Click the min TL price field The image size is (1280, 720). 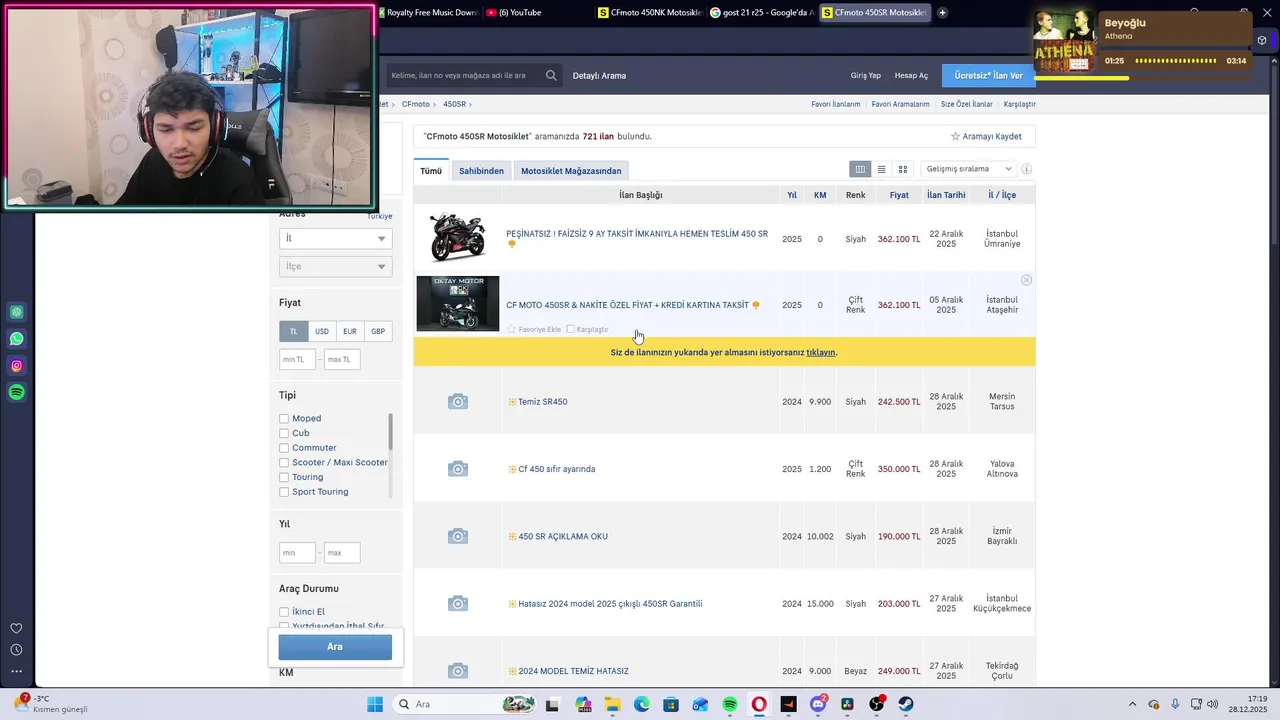pyautogui.click(x=297, y=359)
